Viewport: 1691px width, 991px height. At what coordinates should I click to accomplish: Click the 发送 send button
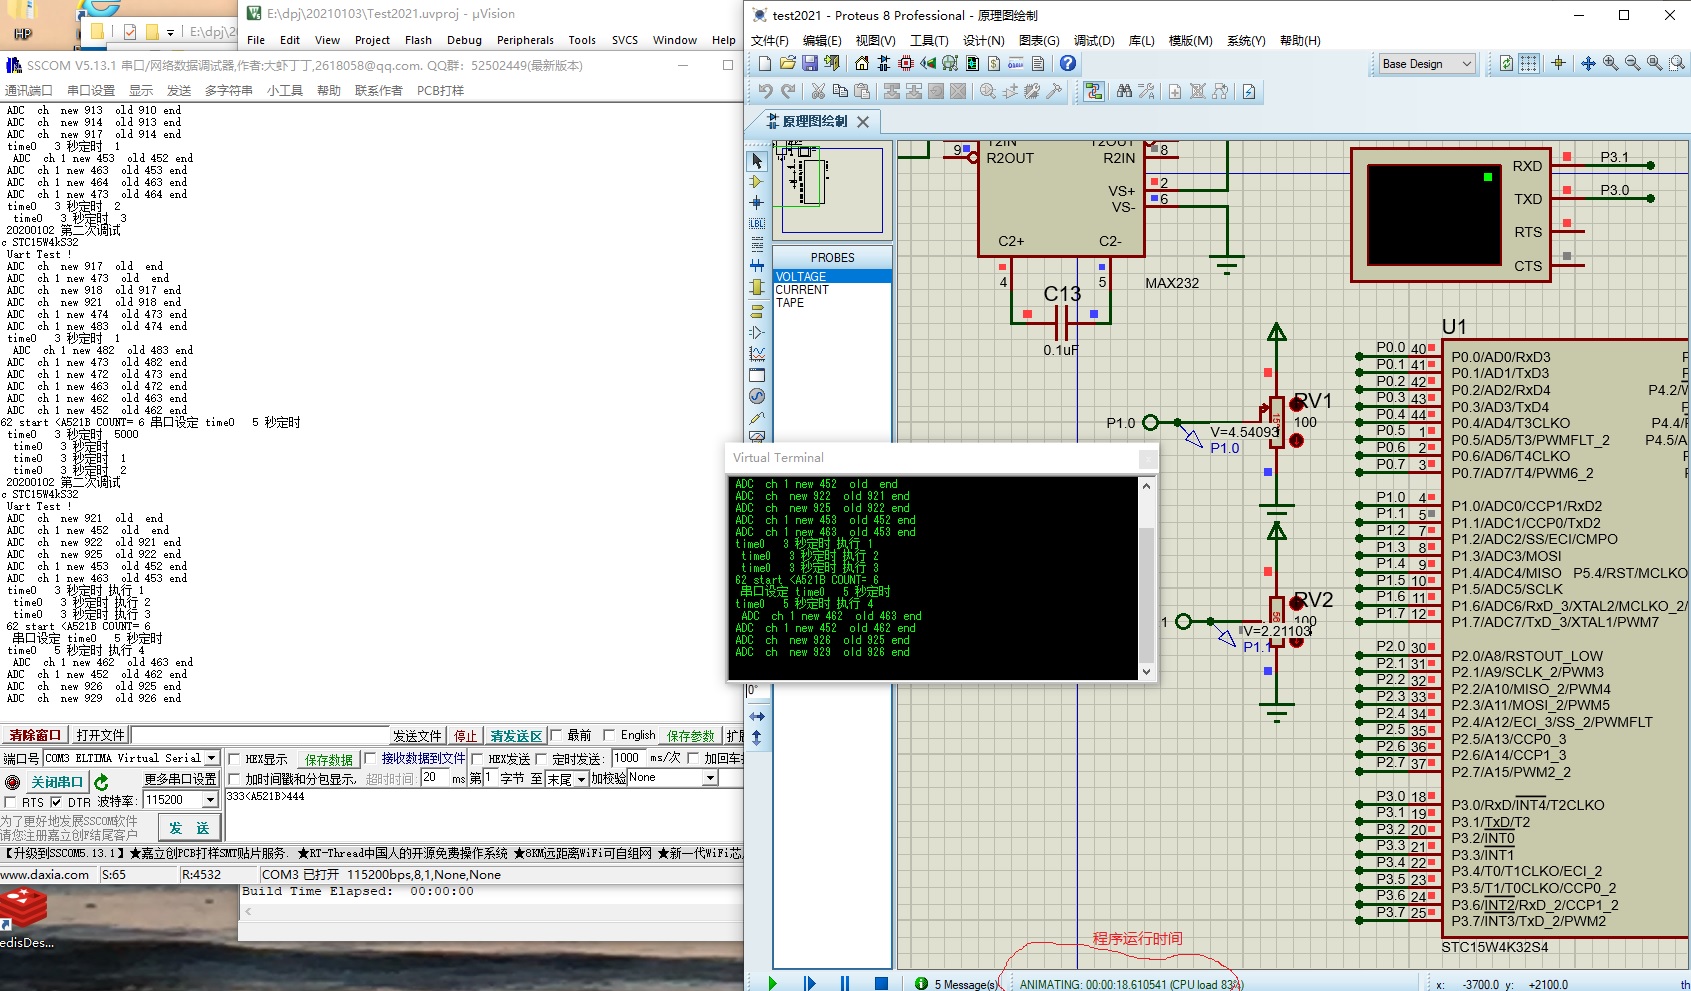[189, 828]
